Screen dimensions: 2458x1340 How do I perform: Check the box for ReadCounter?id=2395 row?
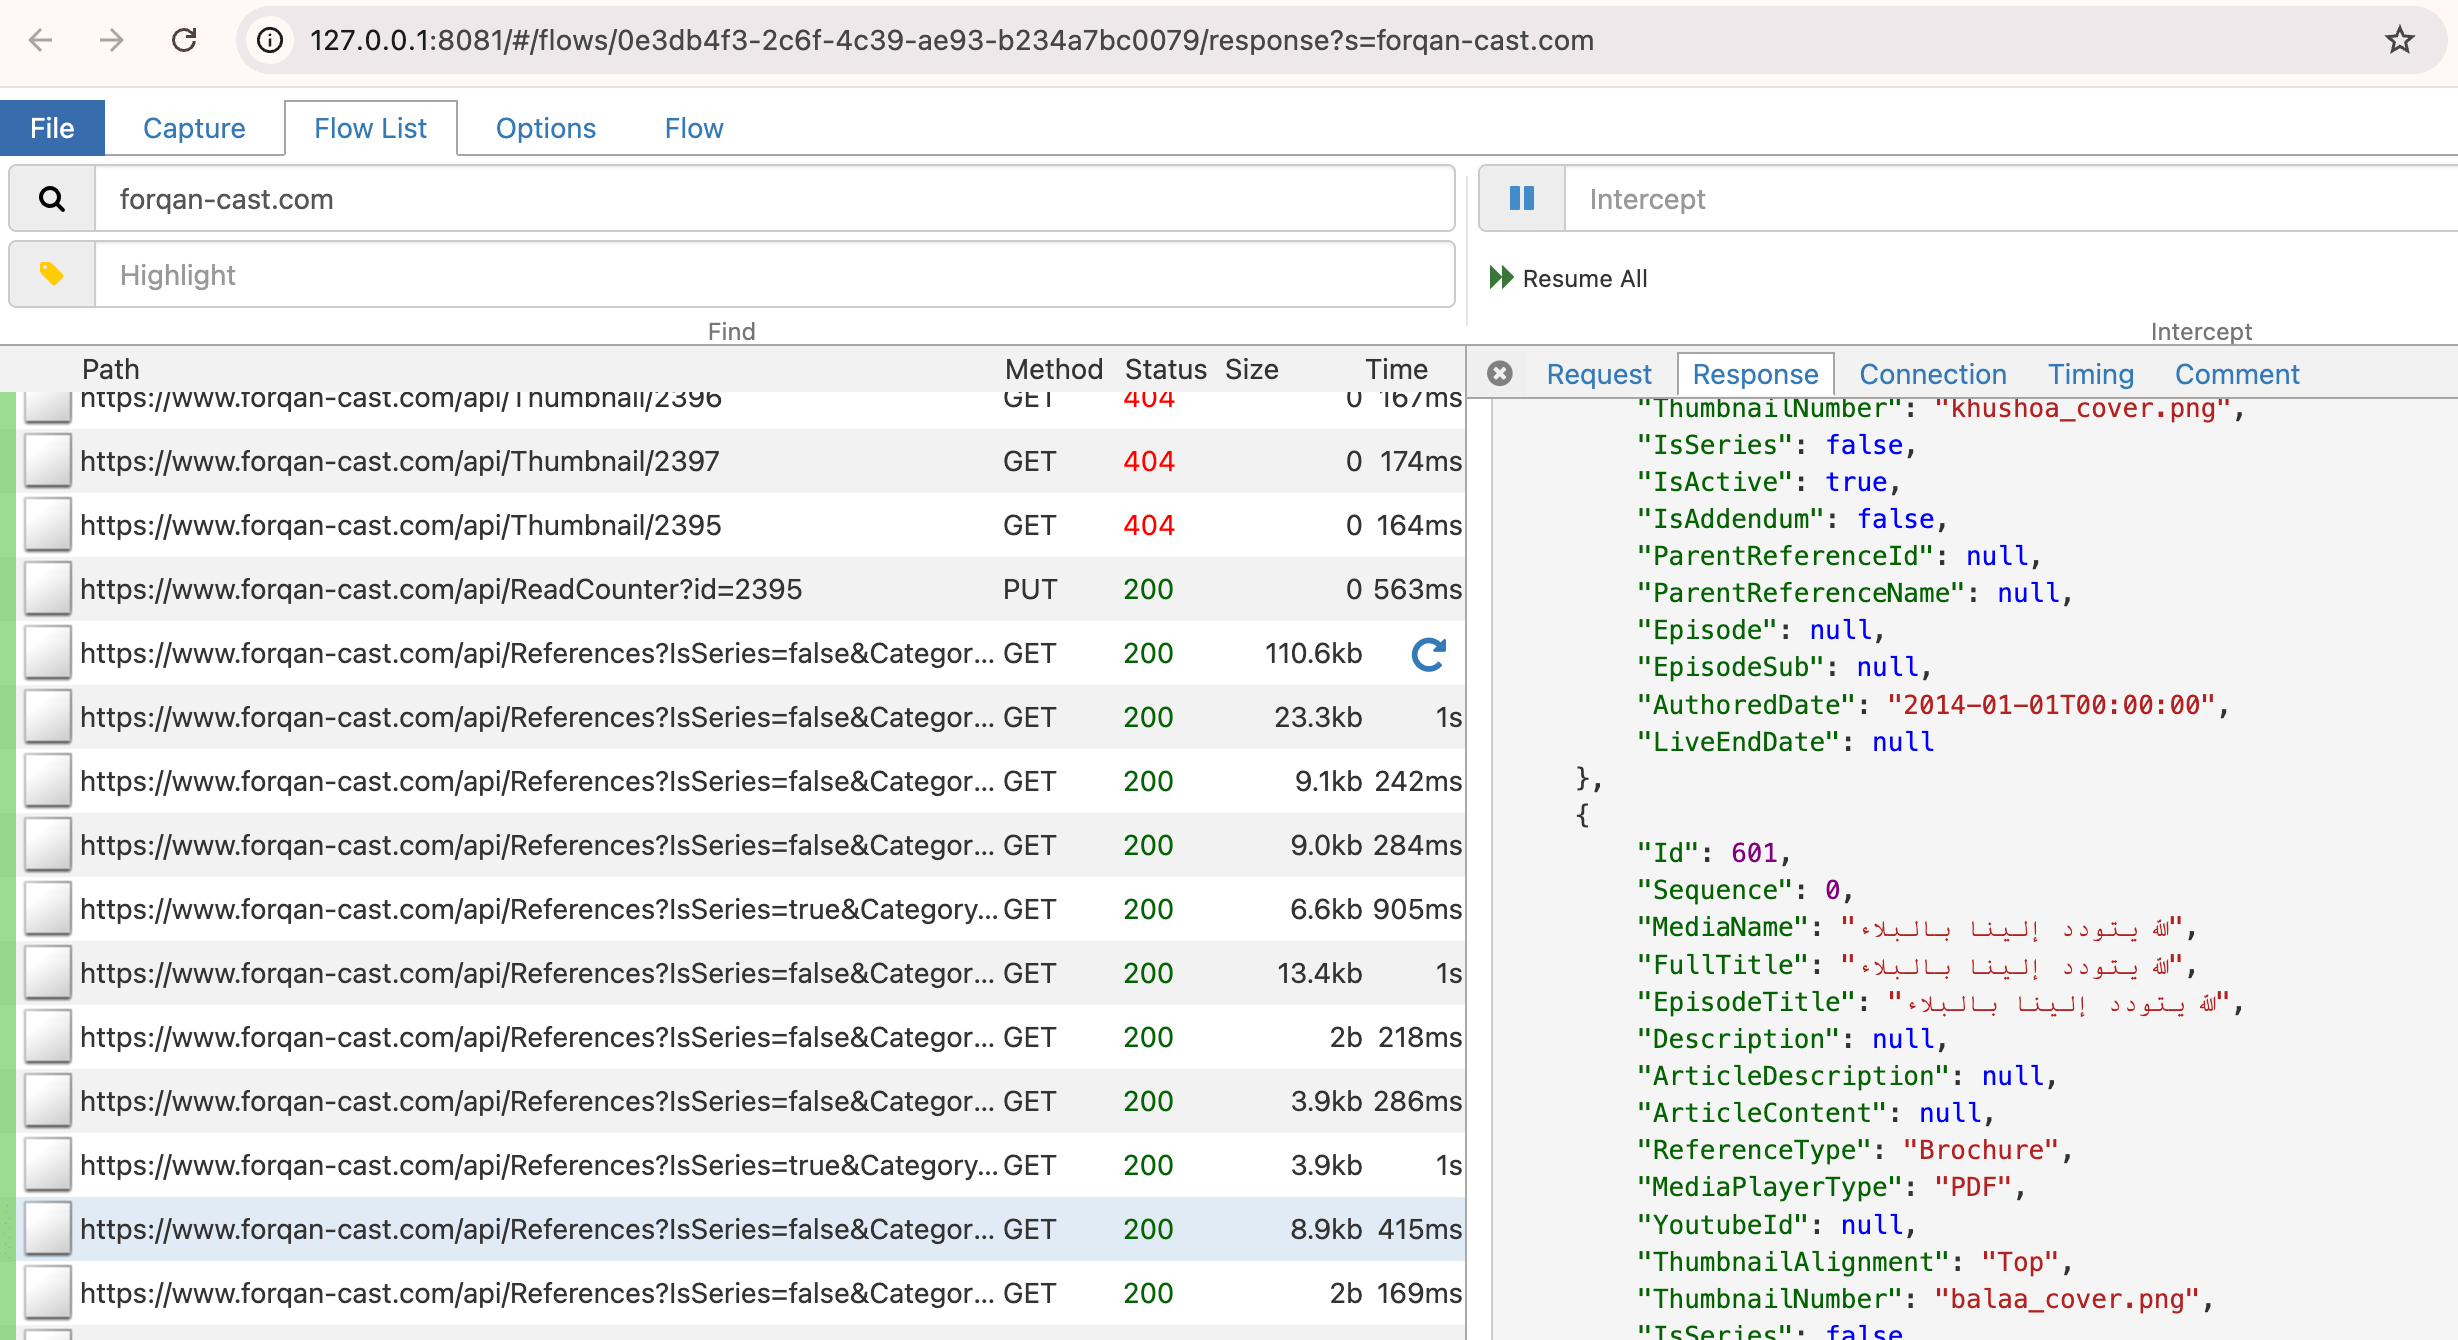pos(48,589)
